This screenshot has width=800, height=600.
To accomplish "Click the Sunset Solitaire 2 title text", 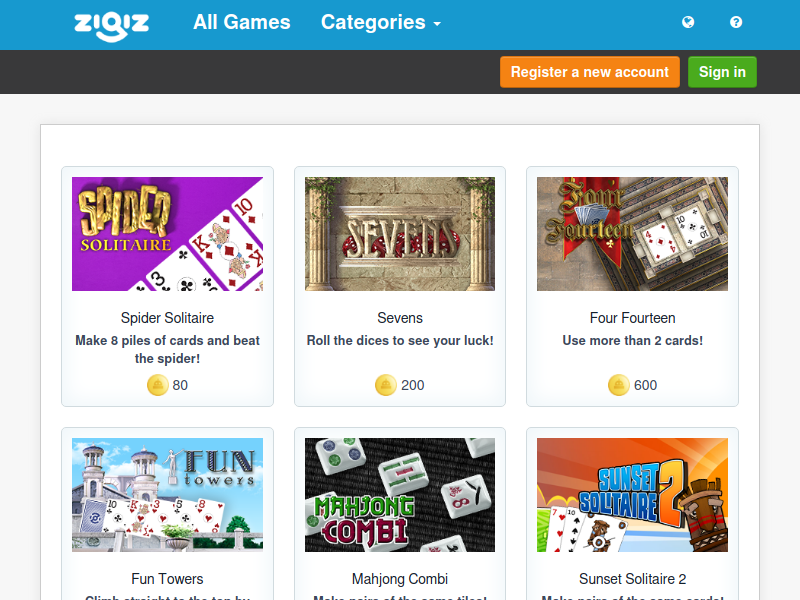I will [633, 579].
